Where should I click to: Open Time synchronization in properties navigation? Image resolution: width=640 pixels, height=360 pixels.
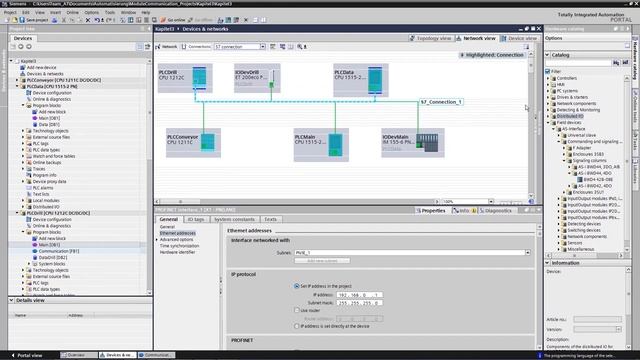click(x=179, y=246)
